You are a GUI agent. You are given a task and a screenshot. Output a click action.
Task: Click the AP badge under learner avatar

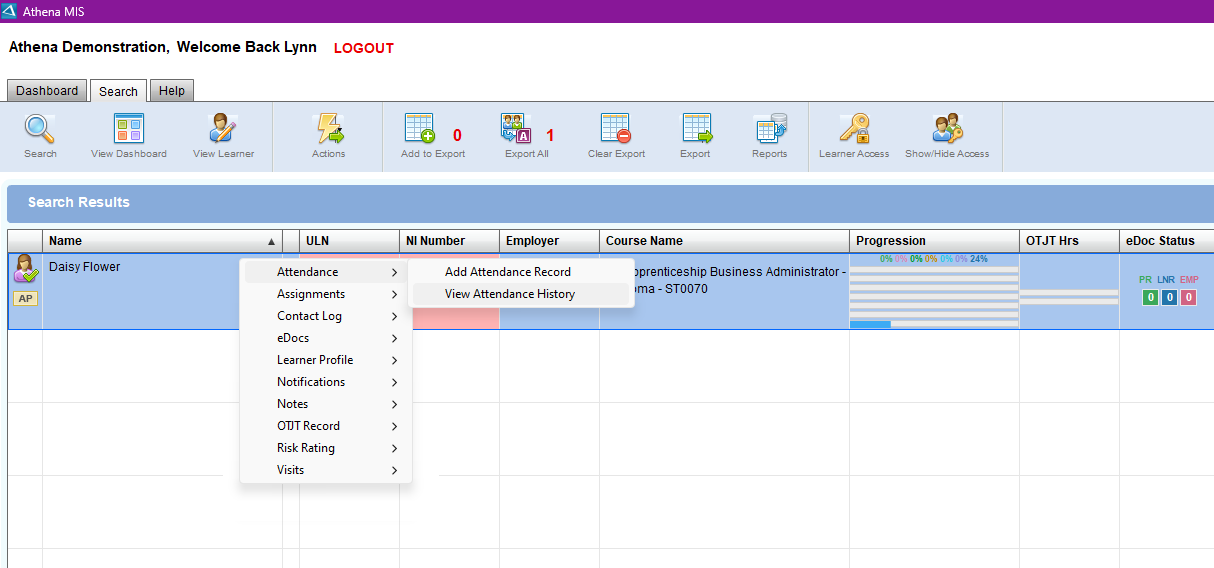pos(25,299)
